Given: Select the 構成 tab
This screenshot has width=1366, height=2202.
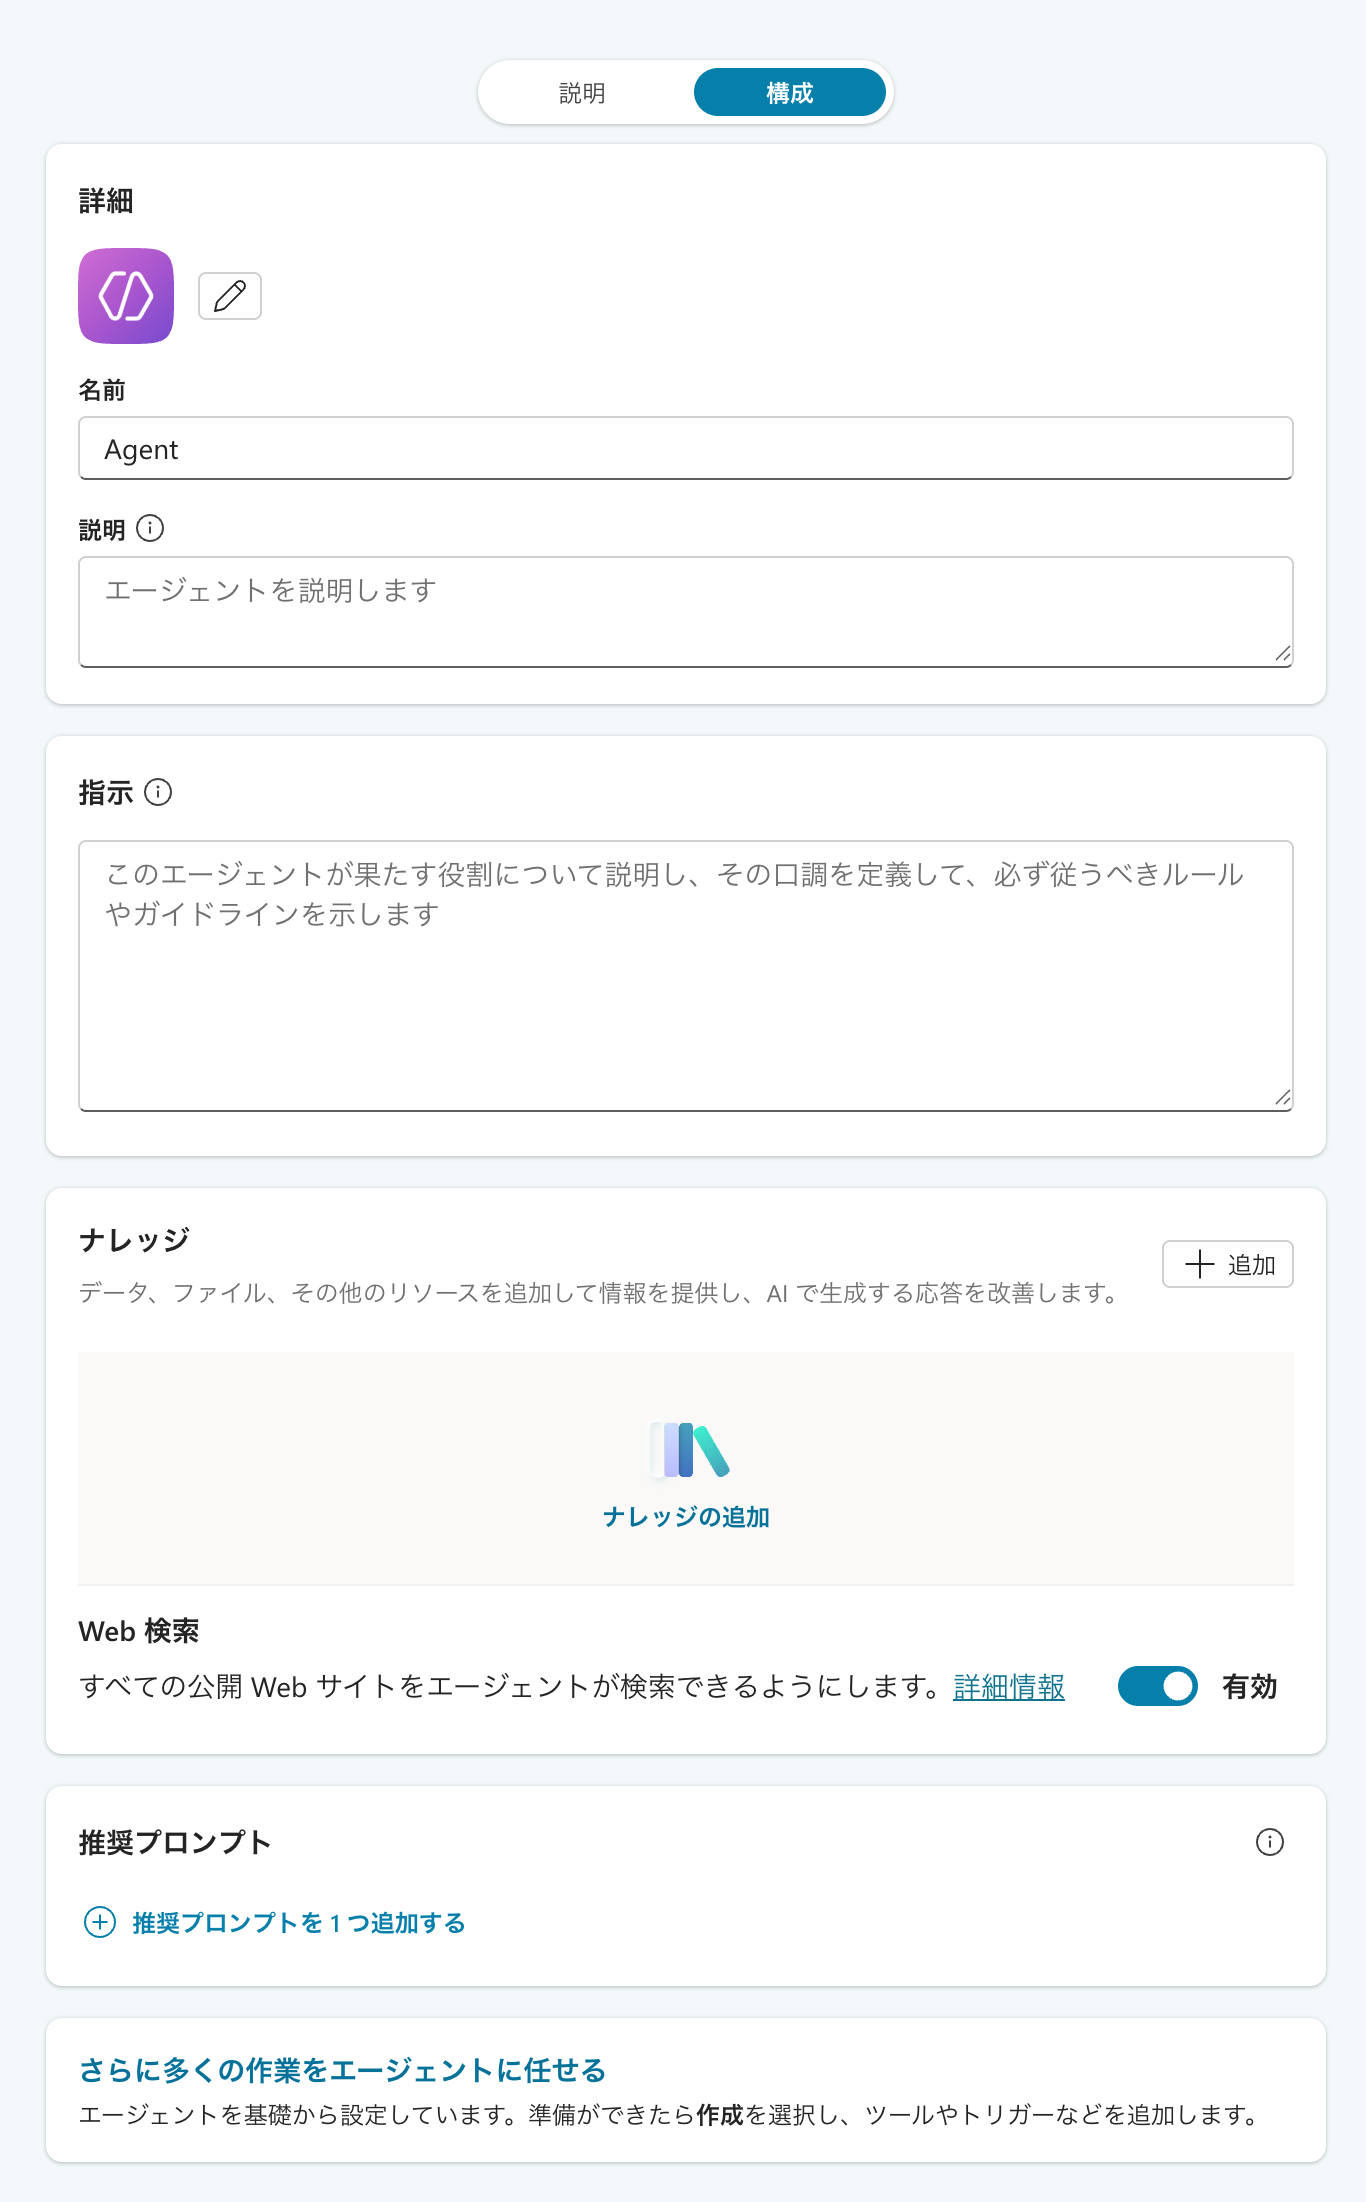Looking at the screenshot, I should [789, 93].
